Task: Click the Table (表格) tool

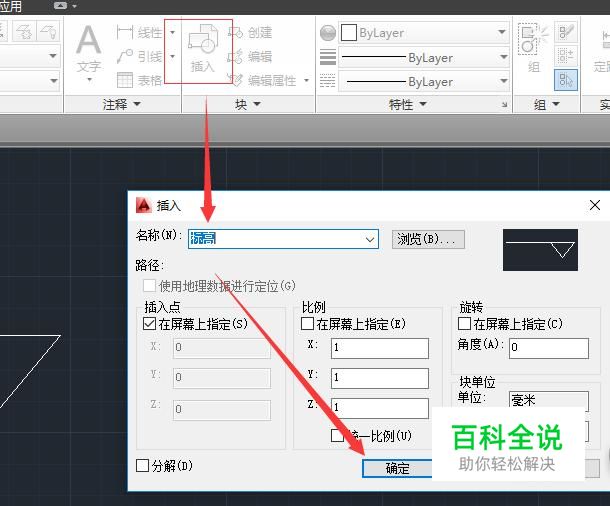Action: pos(139,81)
